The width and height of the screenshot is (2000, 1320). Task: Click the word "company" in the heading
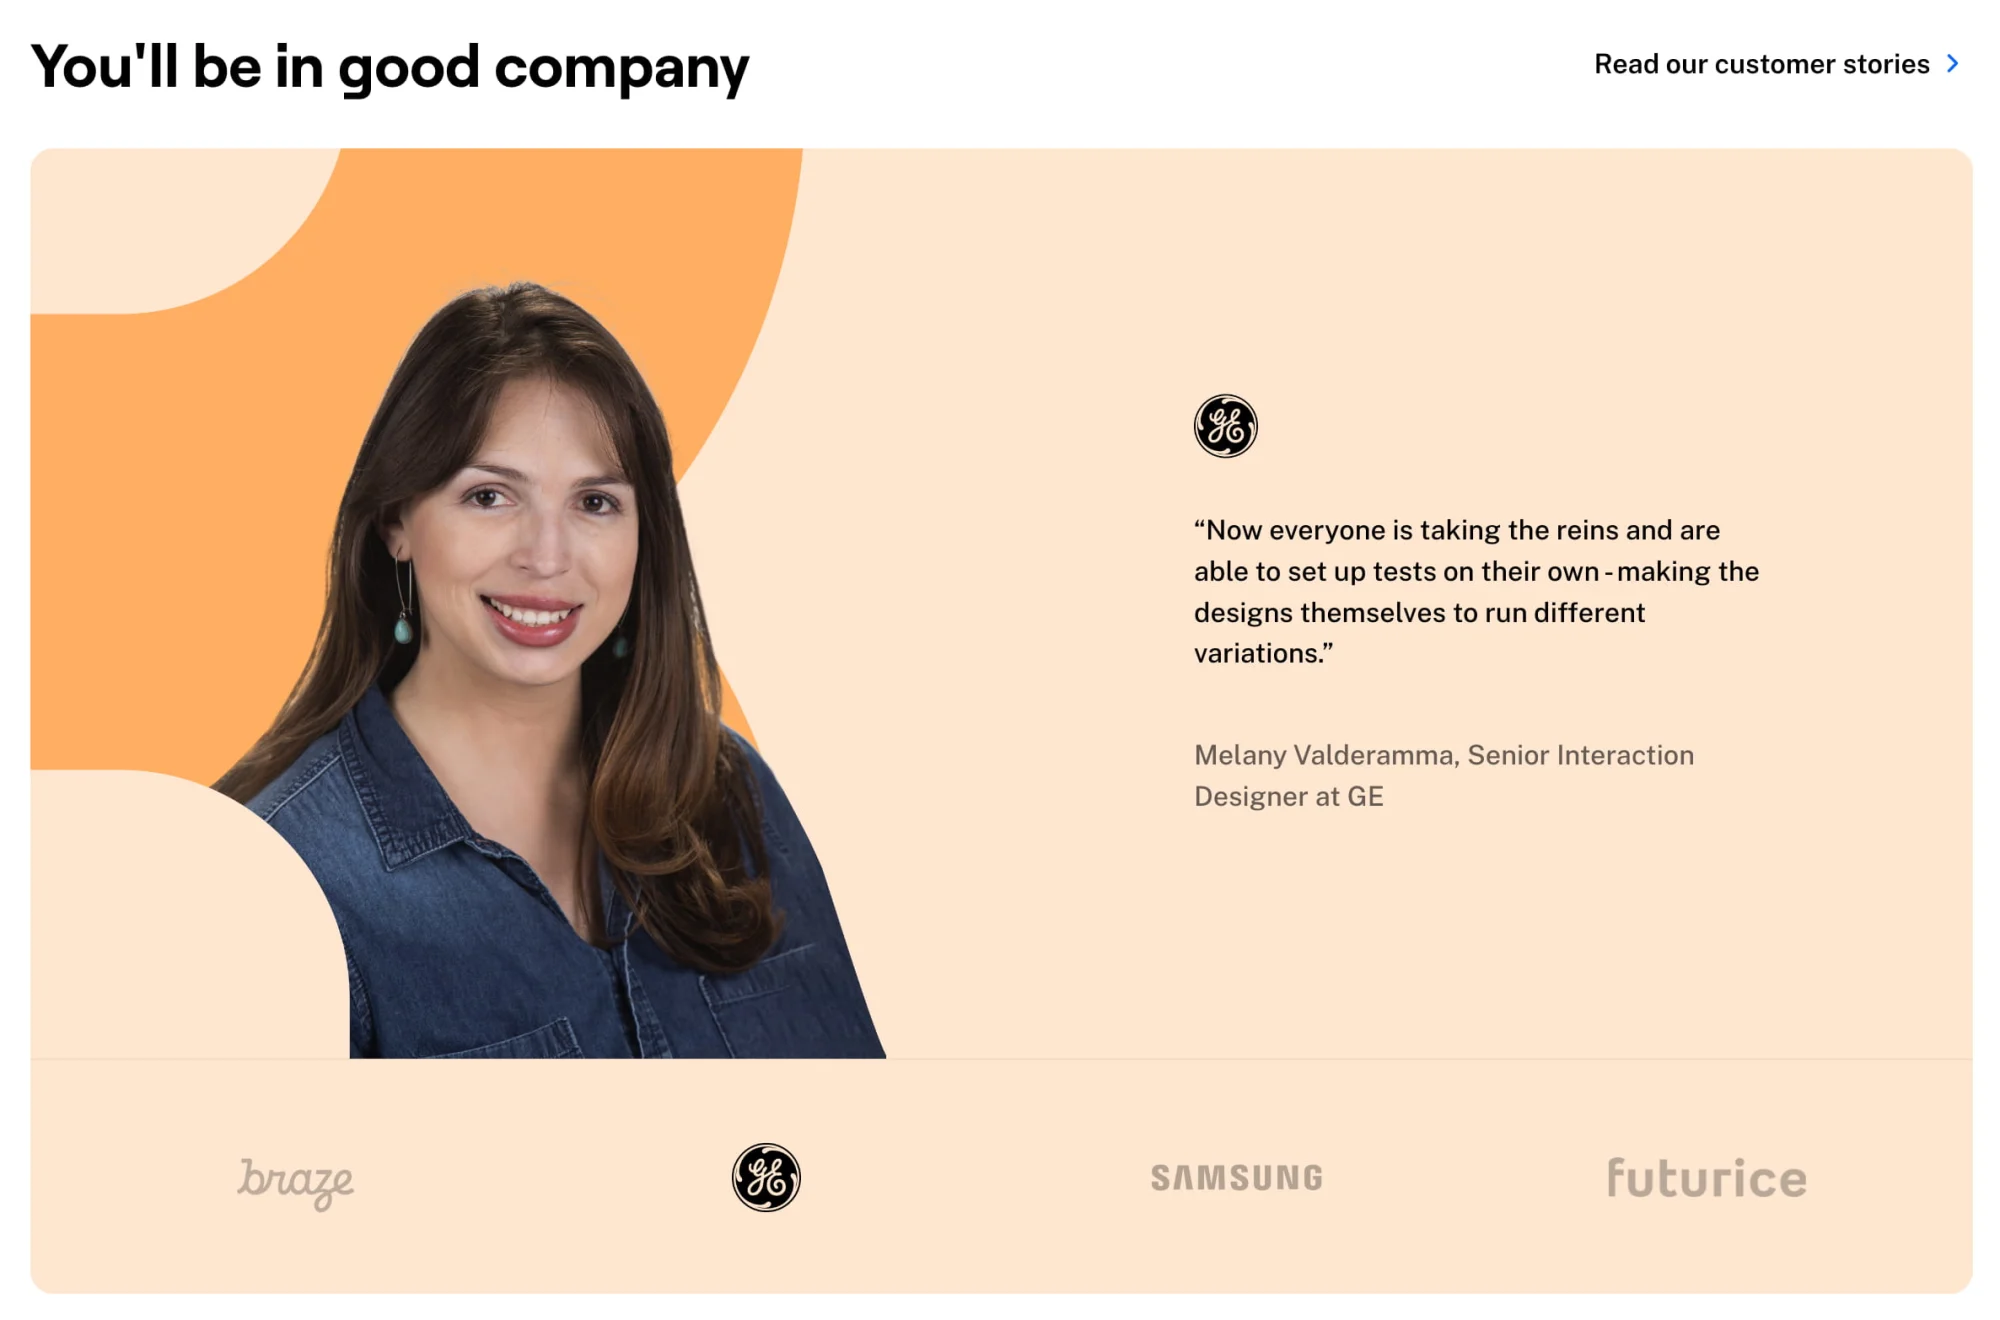point(621,70)
